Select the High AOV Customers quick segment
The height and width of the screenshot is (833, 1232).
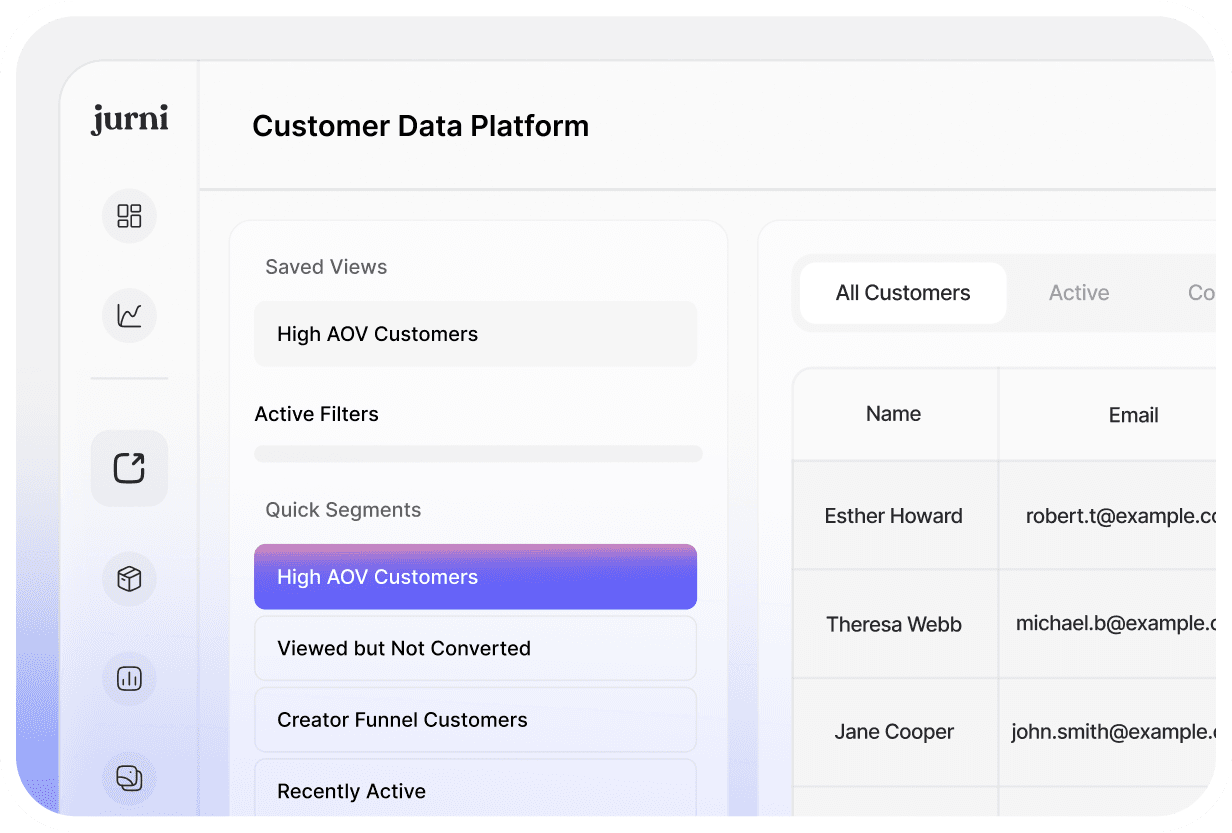[x=475, y=577]
